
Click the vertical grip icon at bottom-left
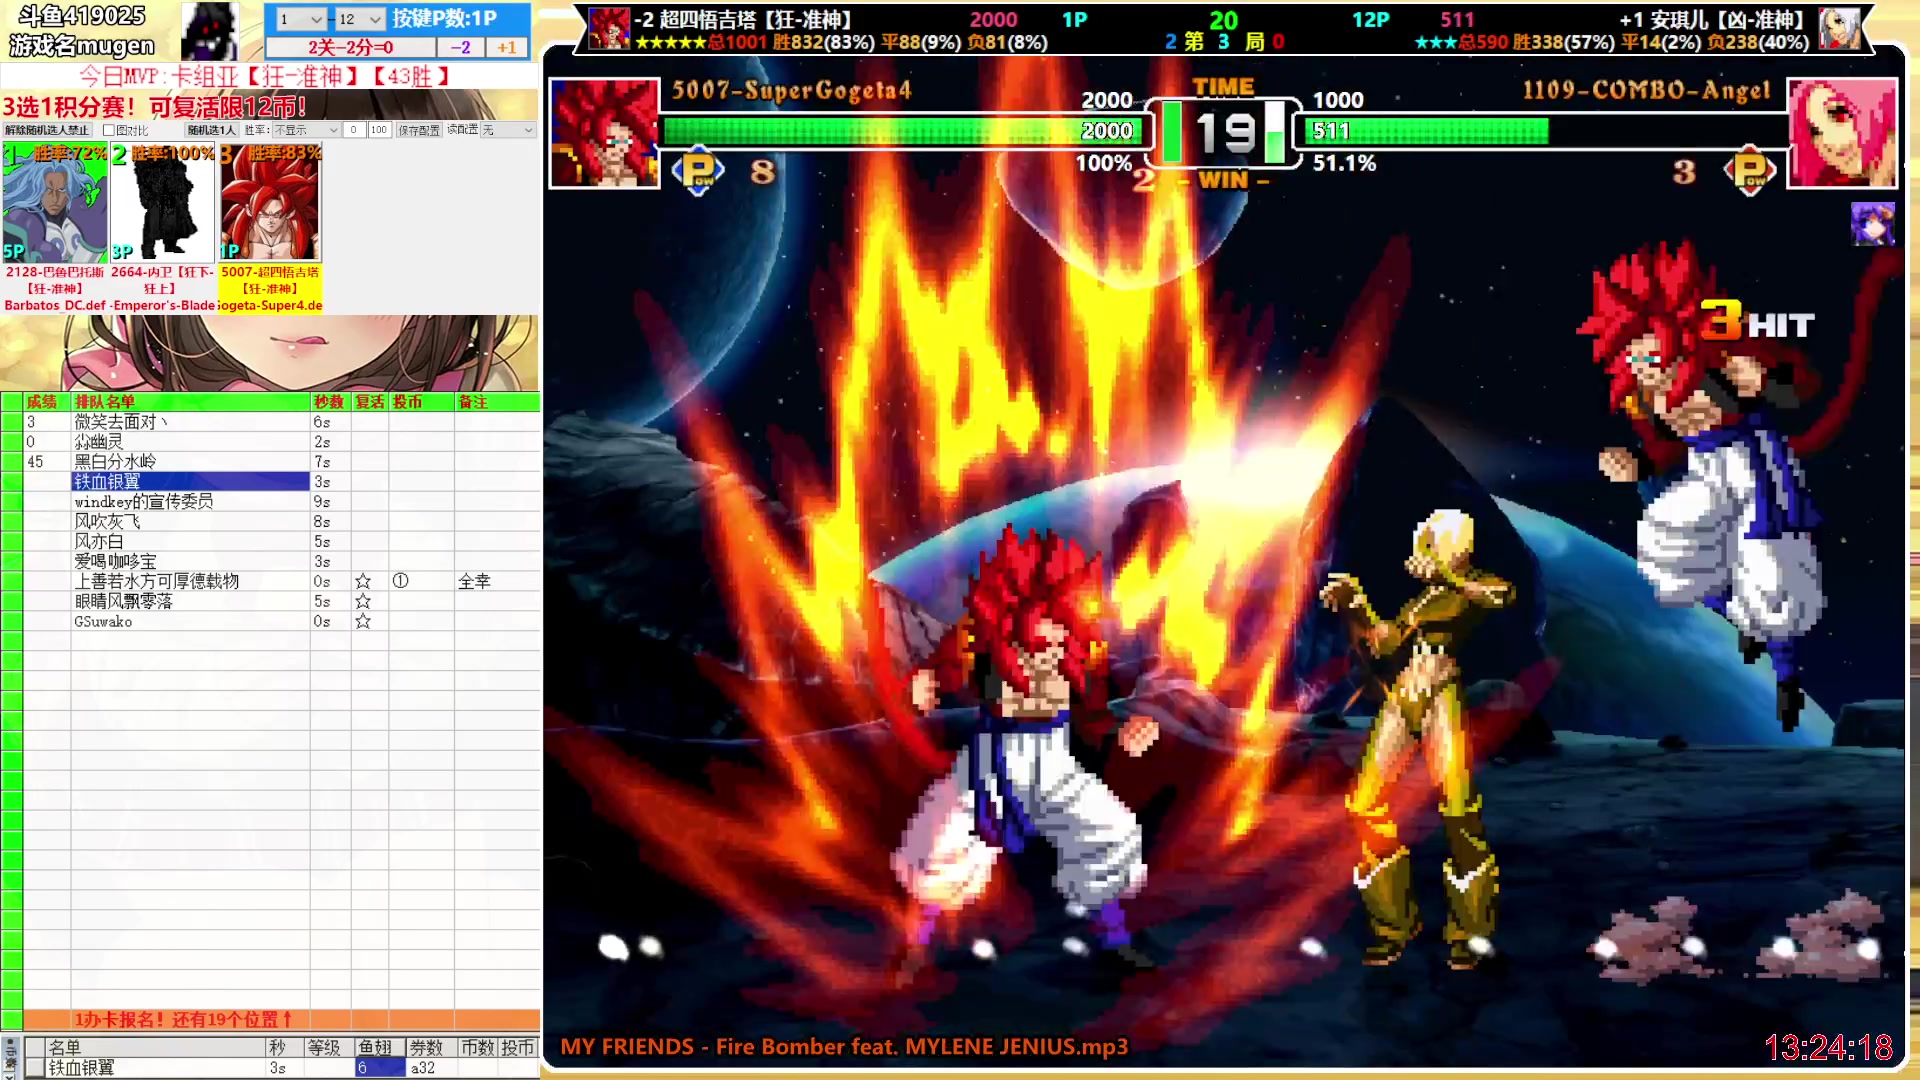10,1058
